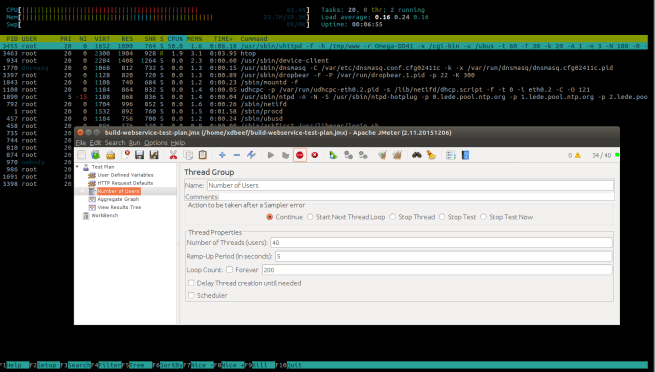Select Start Next Thread Loop option
This screenshot has height=372, width=655.
(310, 217)
